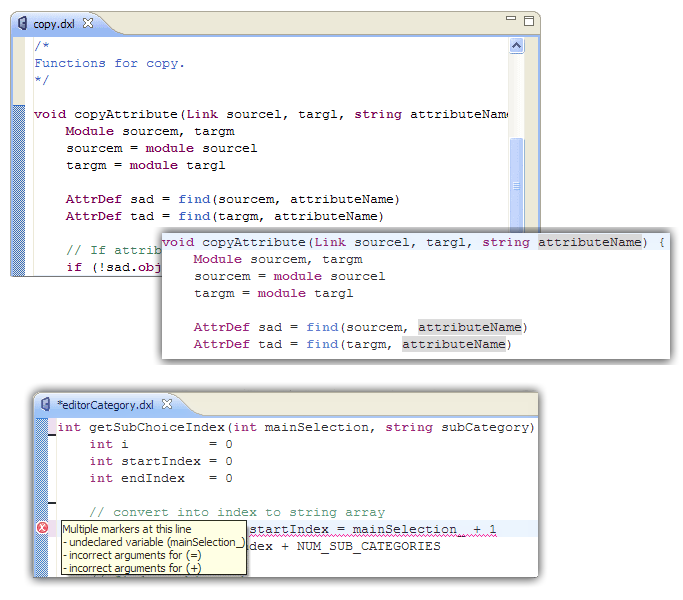Click 'int getSubChoiceIndex' function declaration
683x600 pixels.
(x=296, y=427)
